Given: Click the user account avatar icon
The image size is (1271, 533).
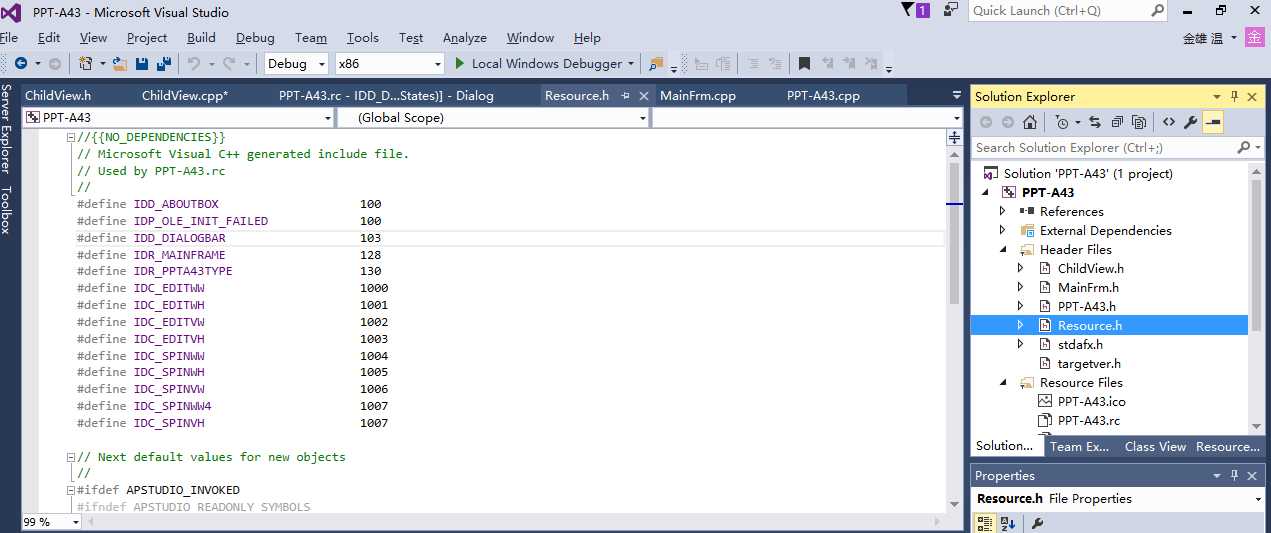Looking at the screenshot, I should (x=1256, y=38).
